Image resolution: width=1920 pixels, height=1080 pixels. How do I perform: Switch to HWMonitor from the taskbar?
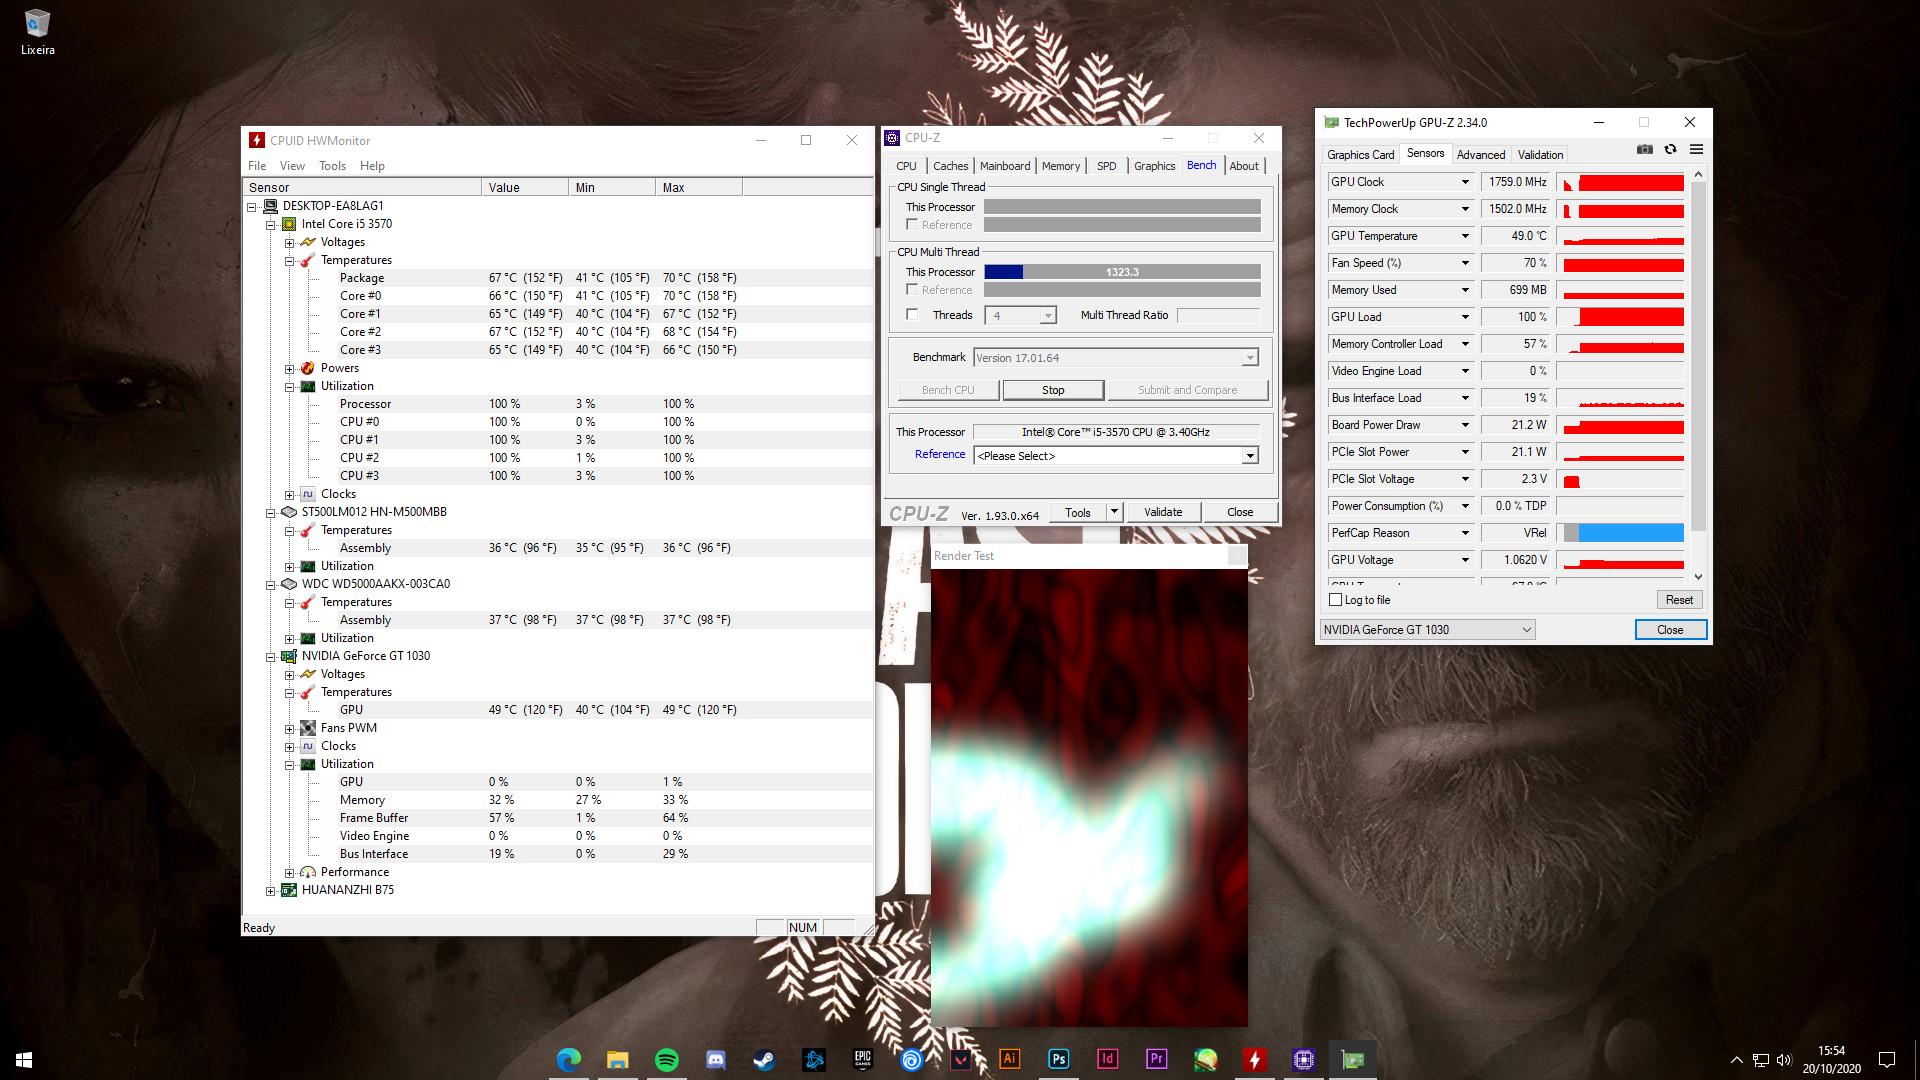coord(1254,1059)
